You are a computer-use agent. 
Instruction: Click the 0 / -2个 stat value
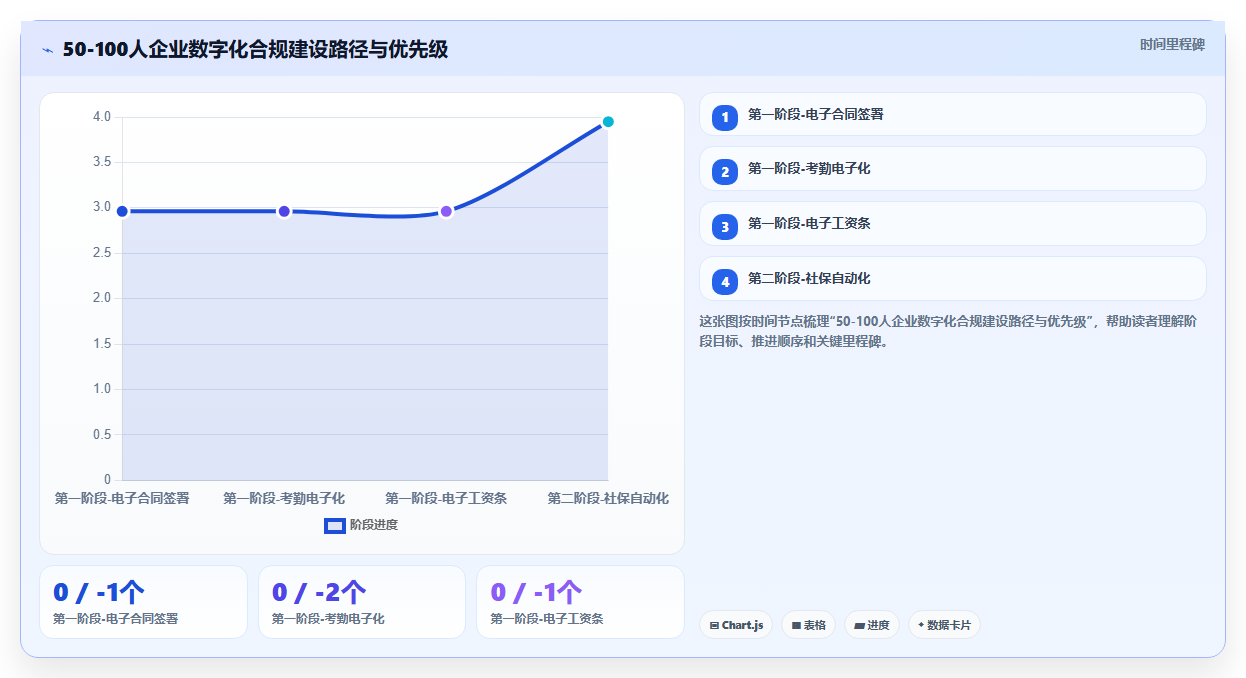(x=319, y=593)
